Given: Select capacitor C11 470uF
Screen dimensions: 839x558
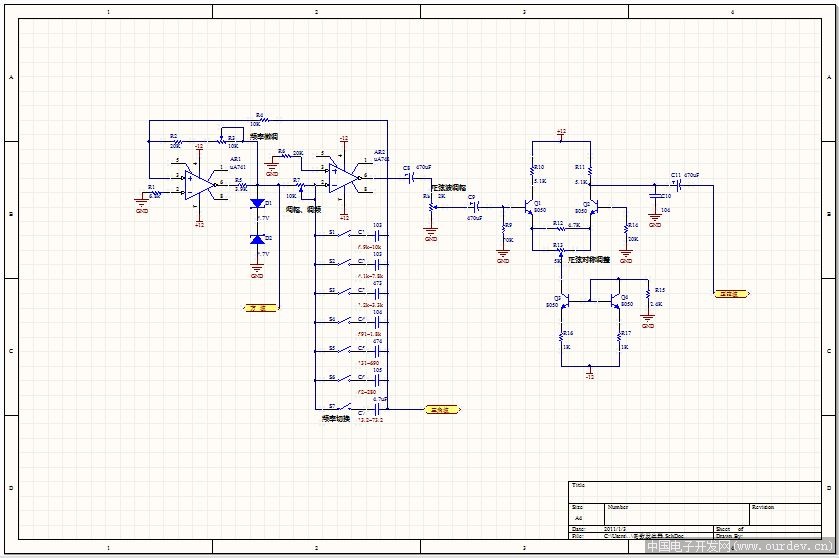Looking at the screenshot, I should (677, 184).
